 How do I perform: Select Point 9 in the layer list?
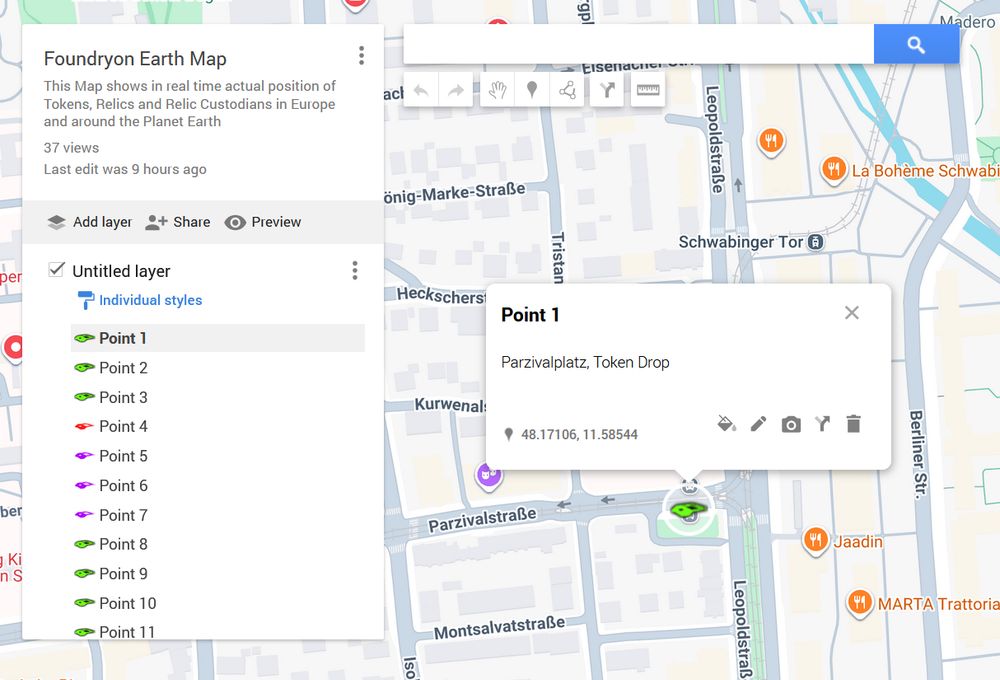217,573
